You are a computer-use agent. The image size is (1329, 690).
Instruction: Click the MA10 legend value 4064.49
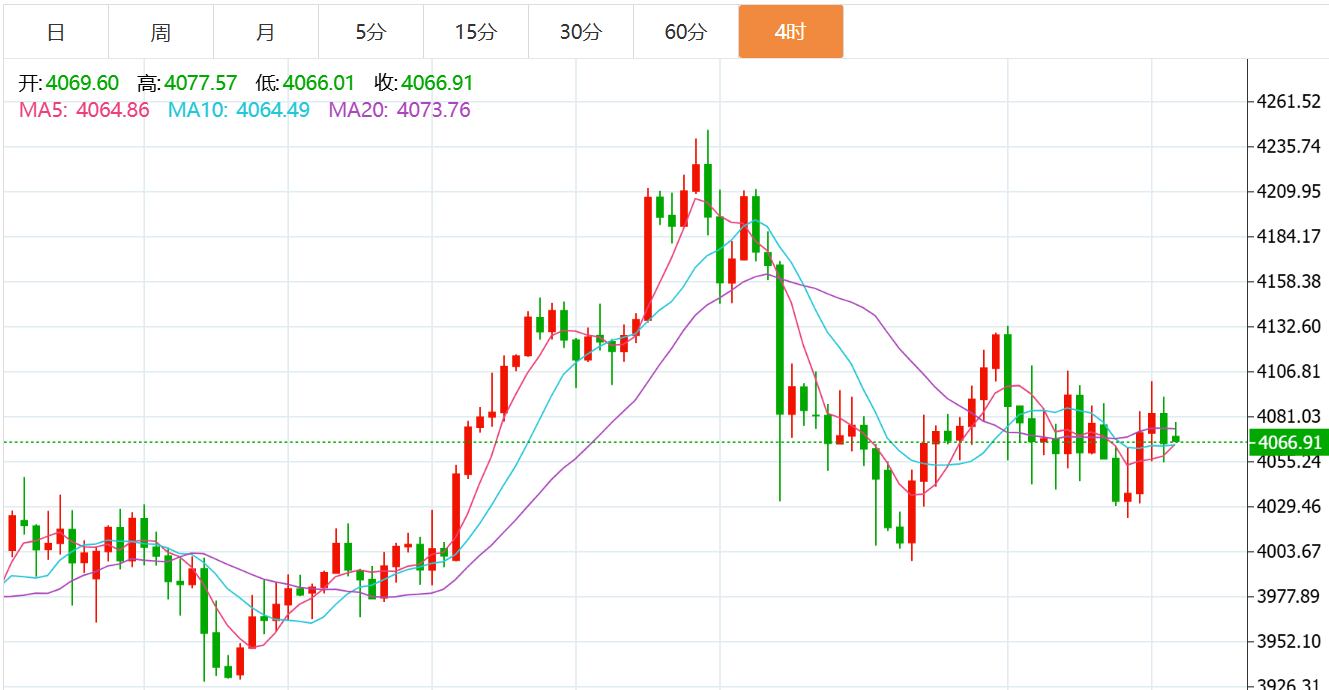273,110
